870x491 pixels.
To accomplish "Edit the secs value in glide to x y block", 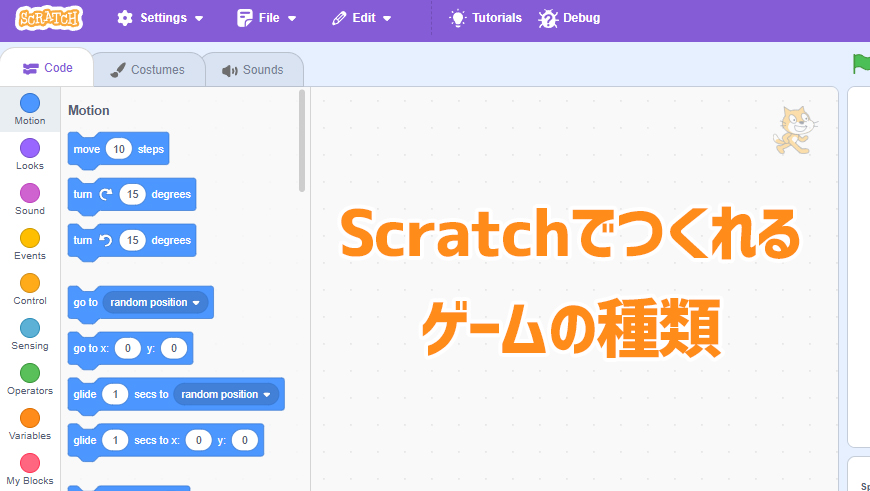I will (x=115, y=441).
